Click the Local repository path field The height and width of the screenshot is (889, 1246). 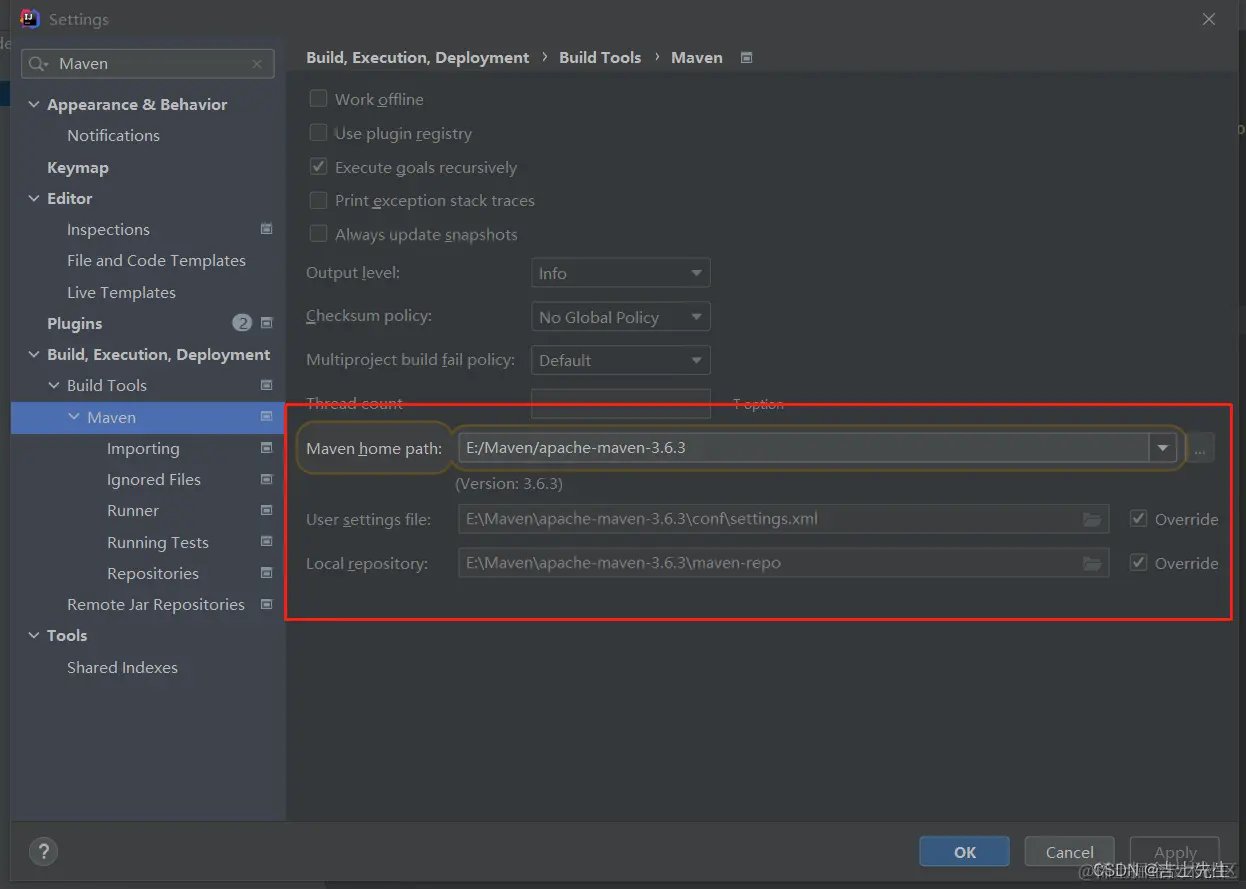point(783,563)
